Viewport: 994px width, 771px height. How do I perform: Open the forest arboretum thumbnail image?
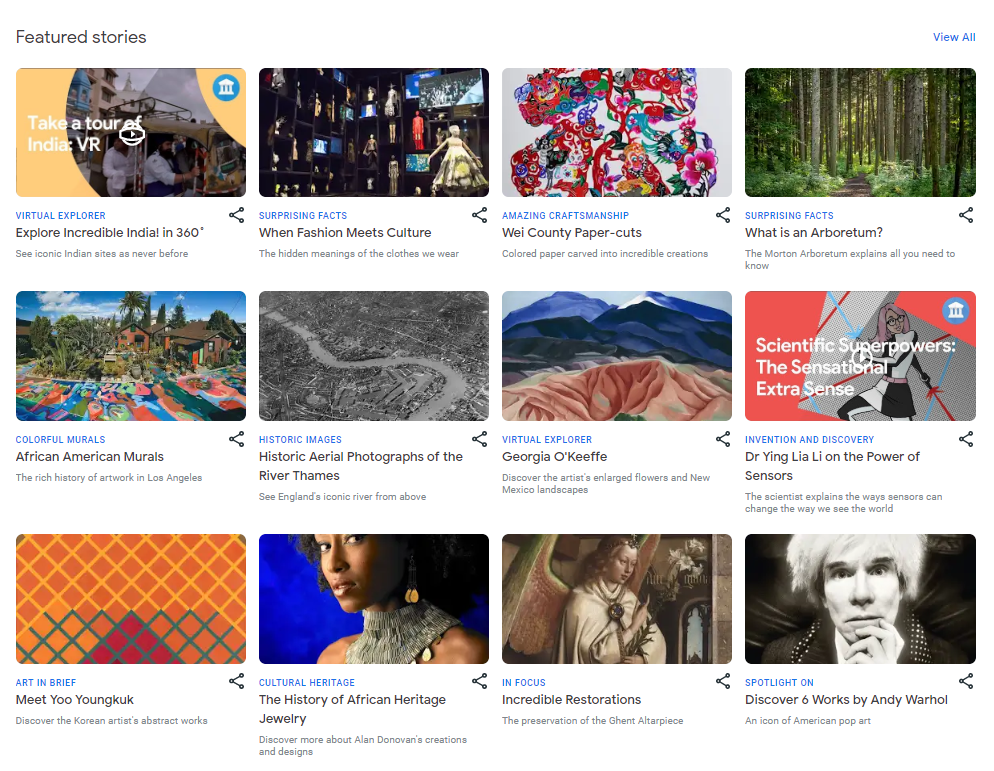click(860, 133)
